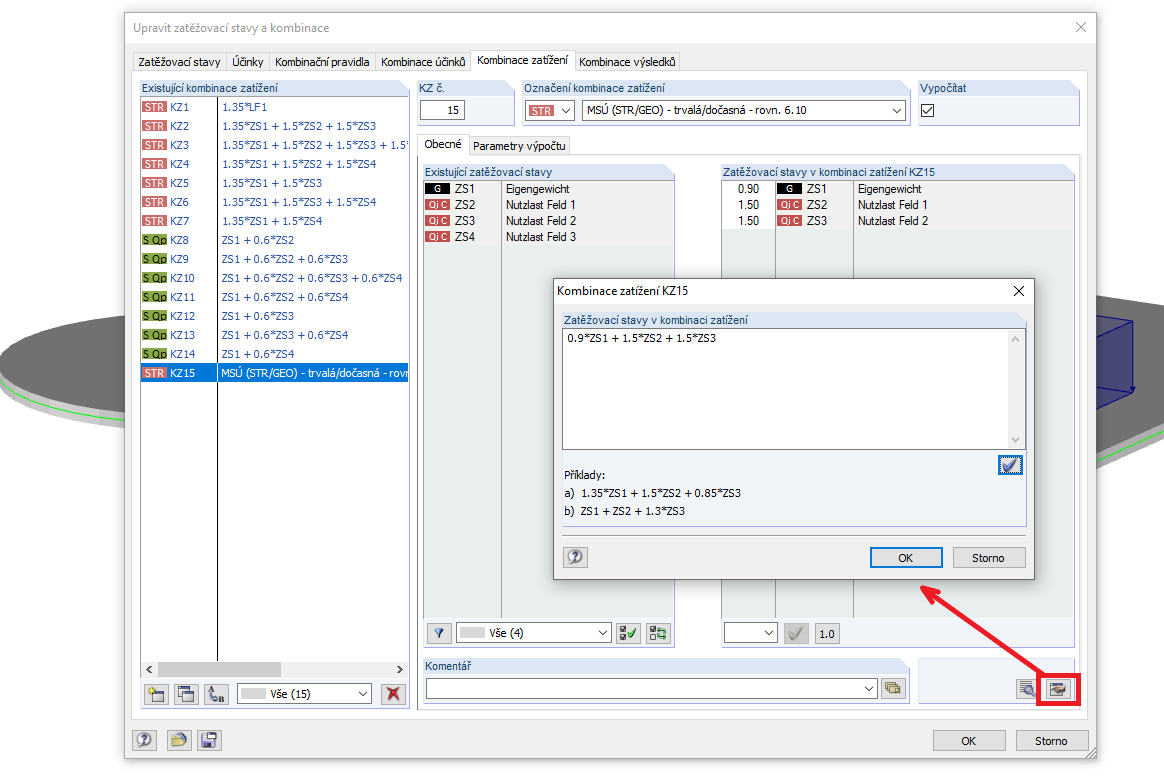The image size is (1164, 782).
Task: Select ZS2 Nutzlast Feld 1 in existing list
Action: coord(548,205)
